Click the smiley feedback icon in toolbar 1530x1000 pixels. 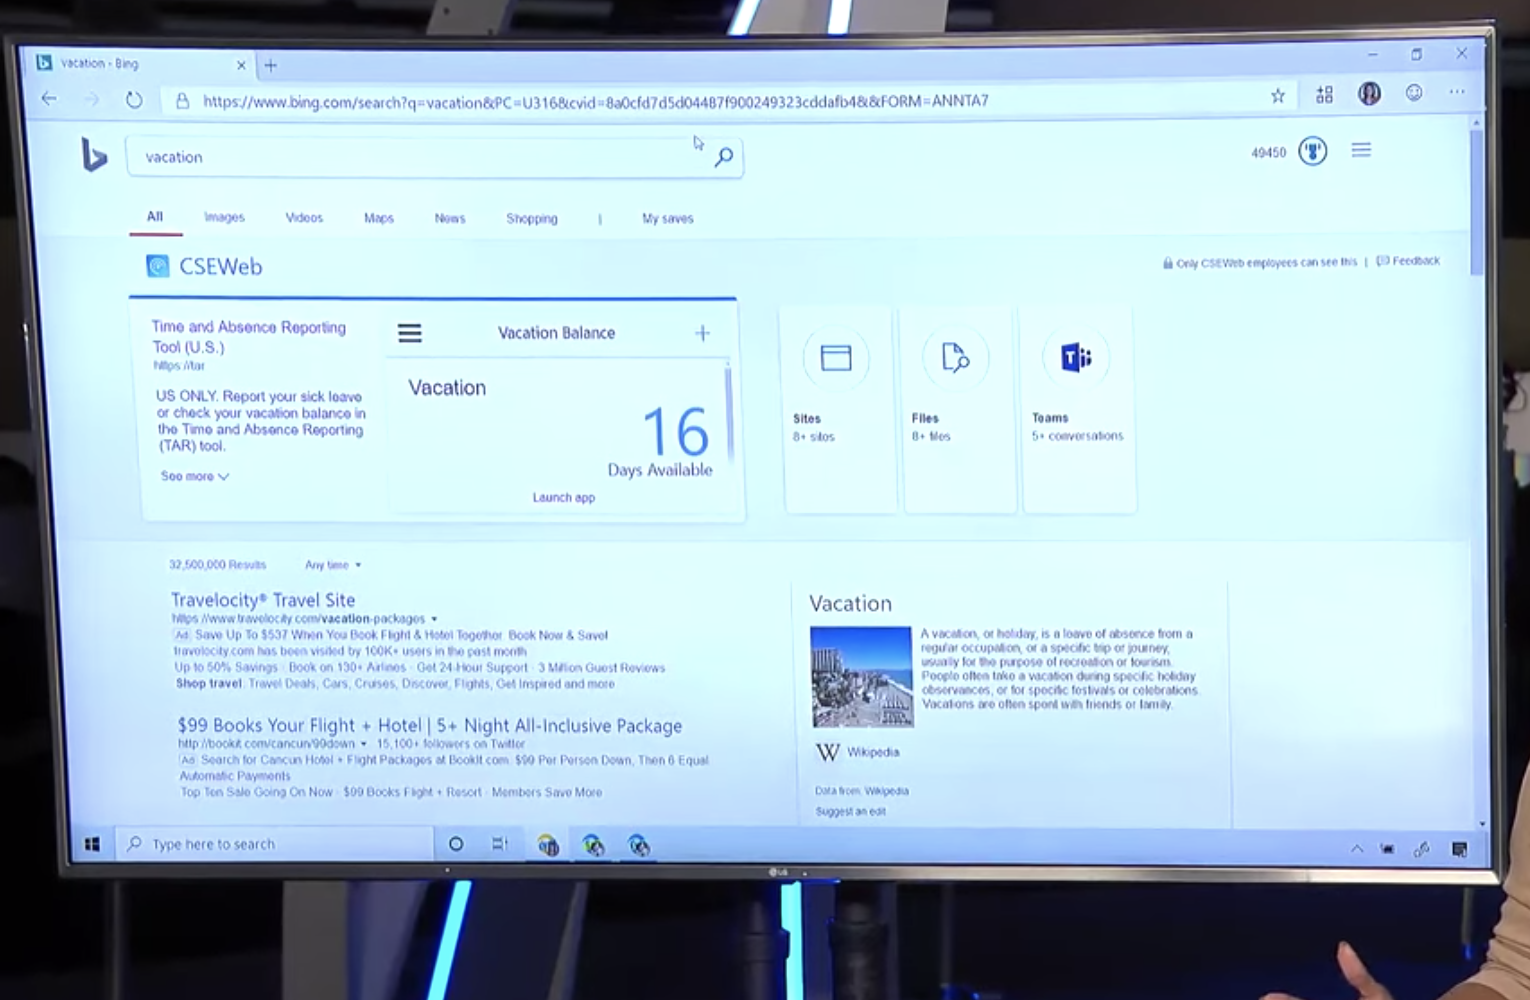coord(1414,93)
